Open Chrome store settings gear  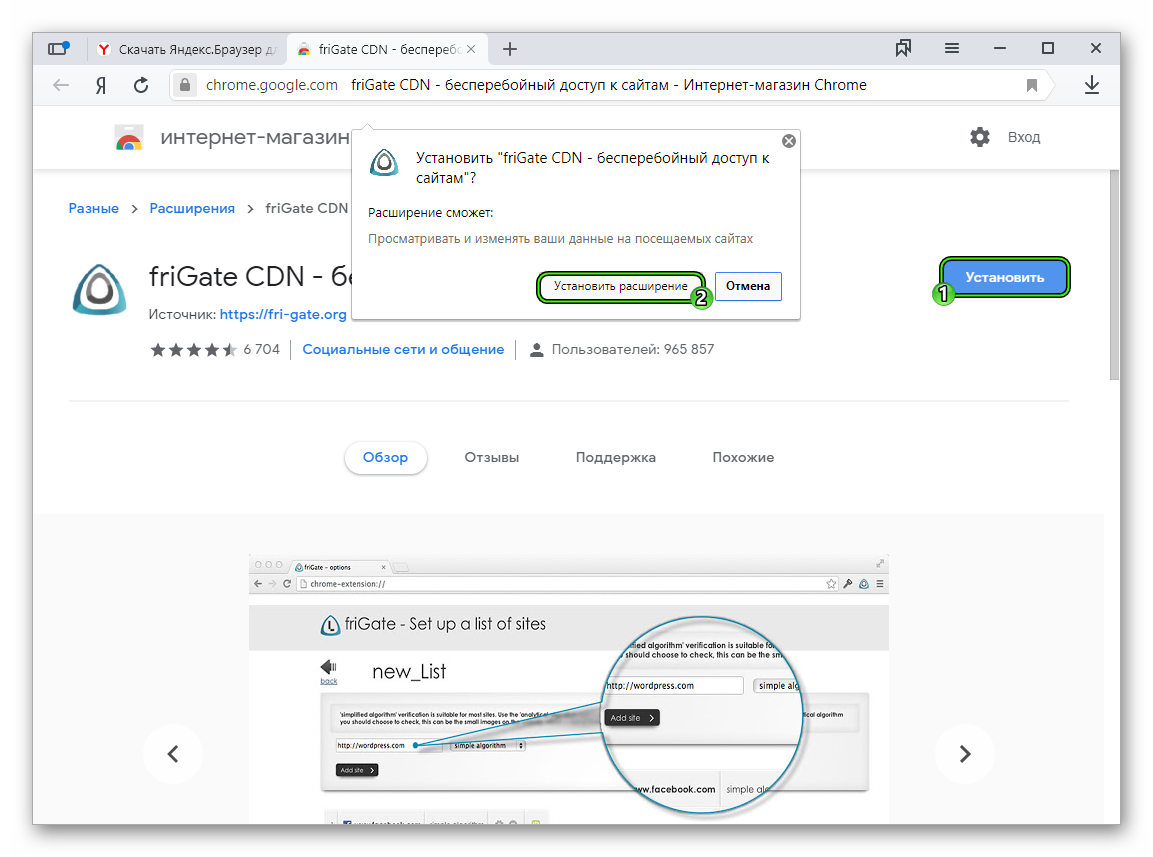979,137
